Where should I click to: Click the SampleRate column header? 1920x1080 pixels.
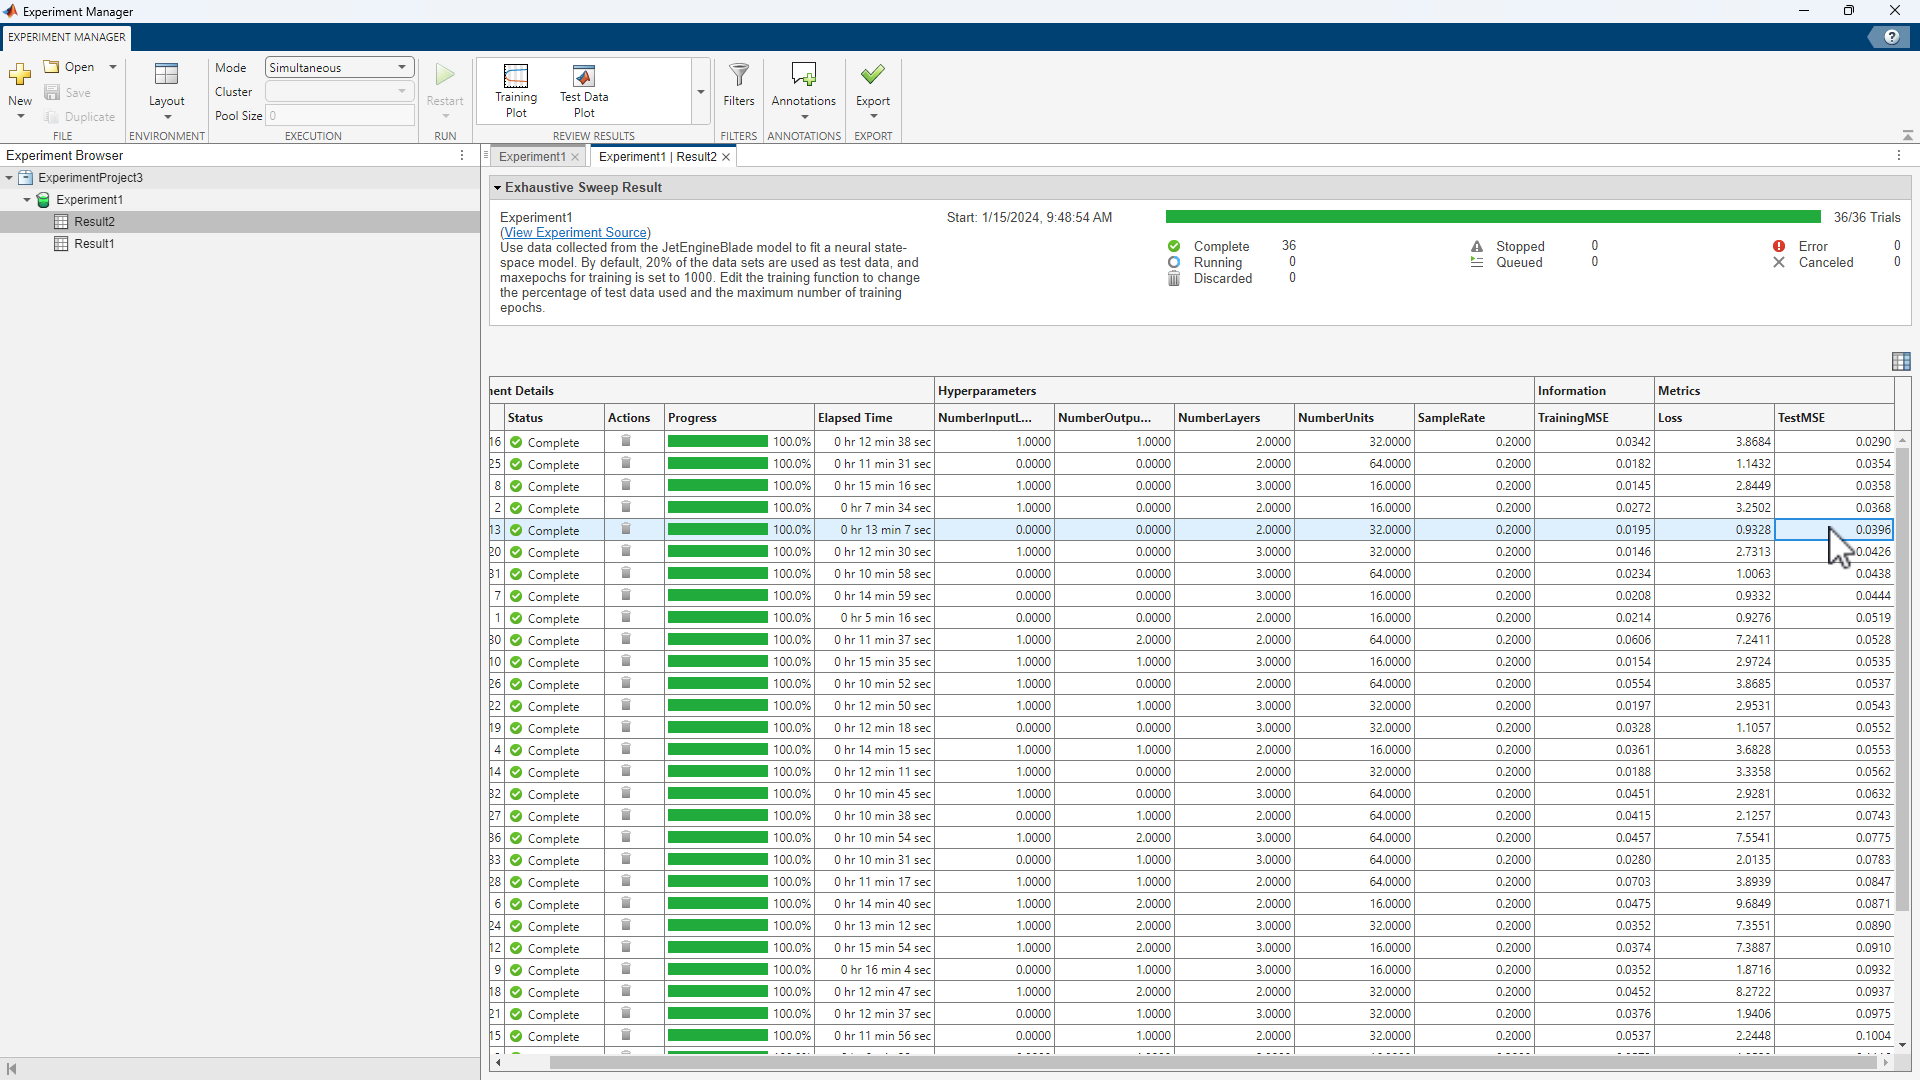click(1474, 418)
